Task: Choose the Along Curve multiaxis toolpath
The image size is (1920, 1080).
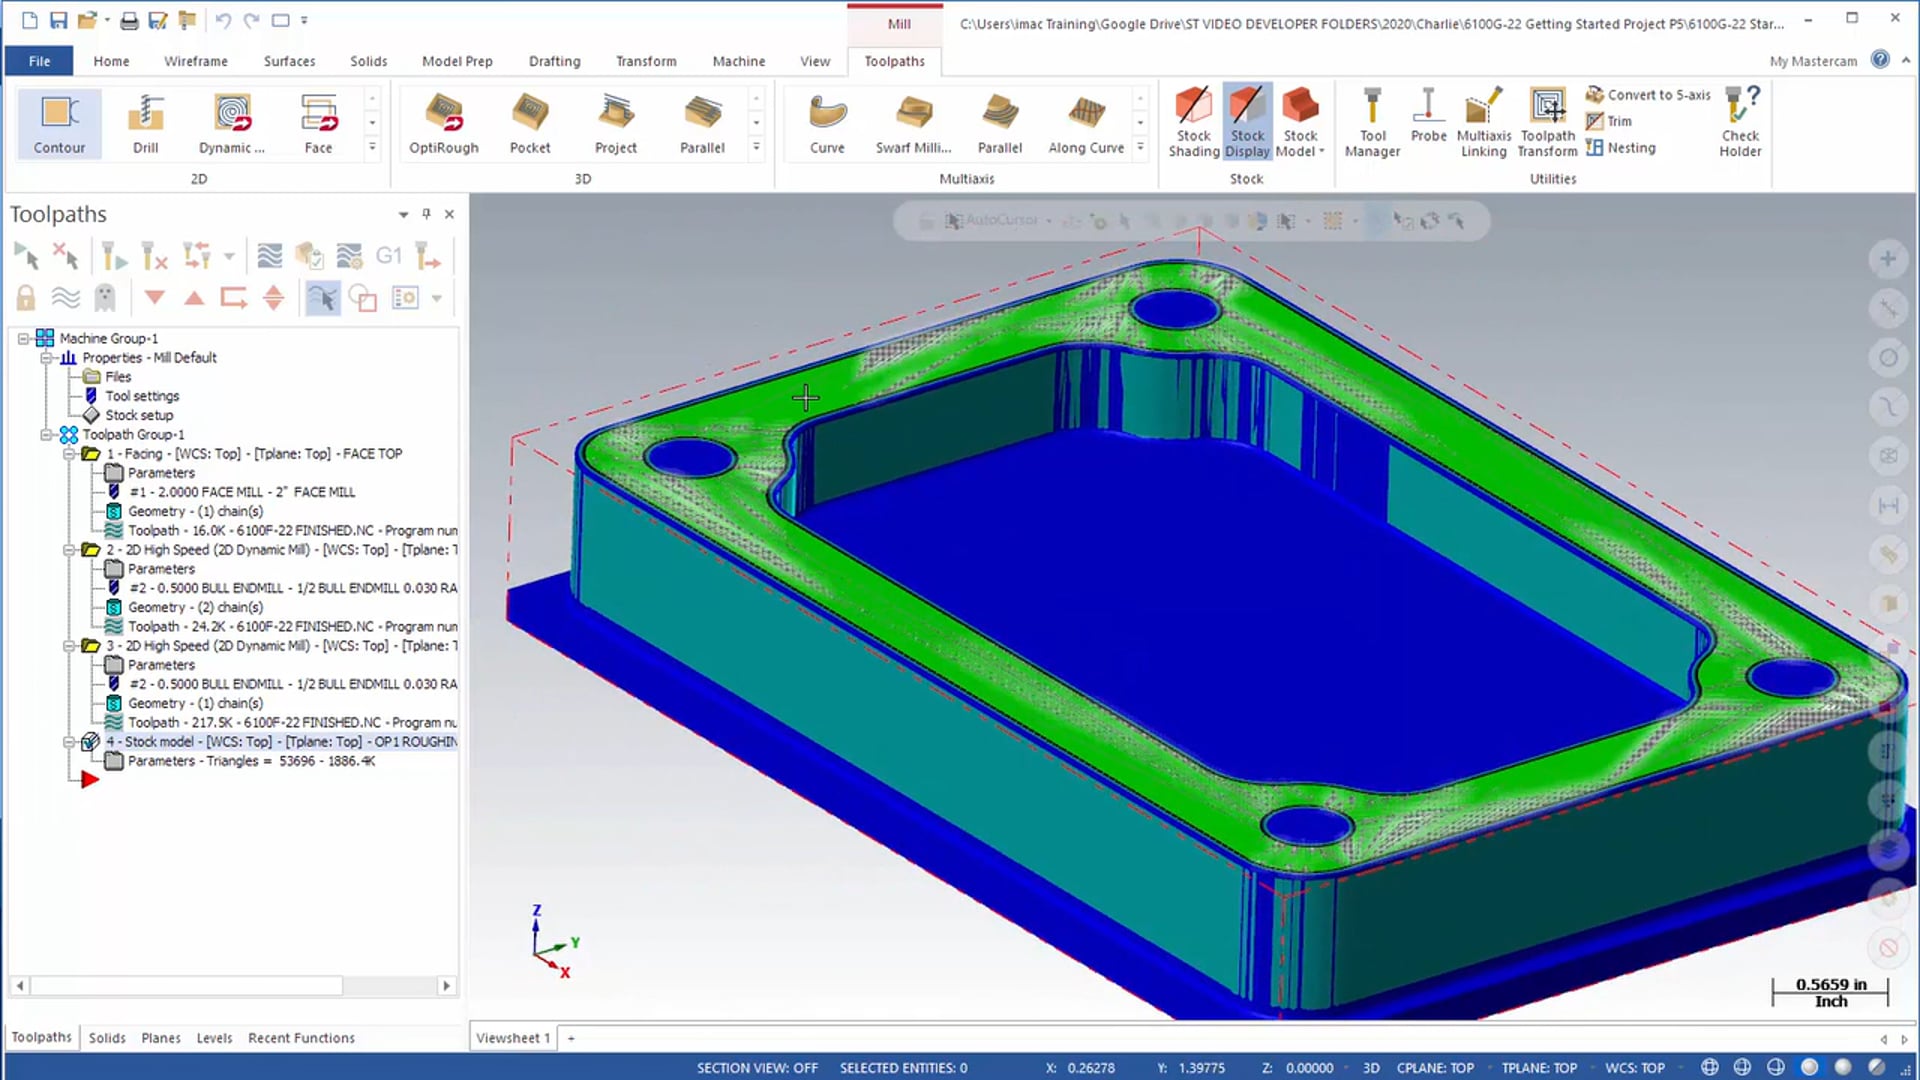Action: tap(1086, 123)
